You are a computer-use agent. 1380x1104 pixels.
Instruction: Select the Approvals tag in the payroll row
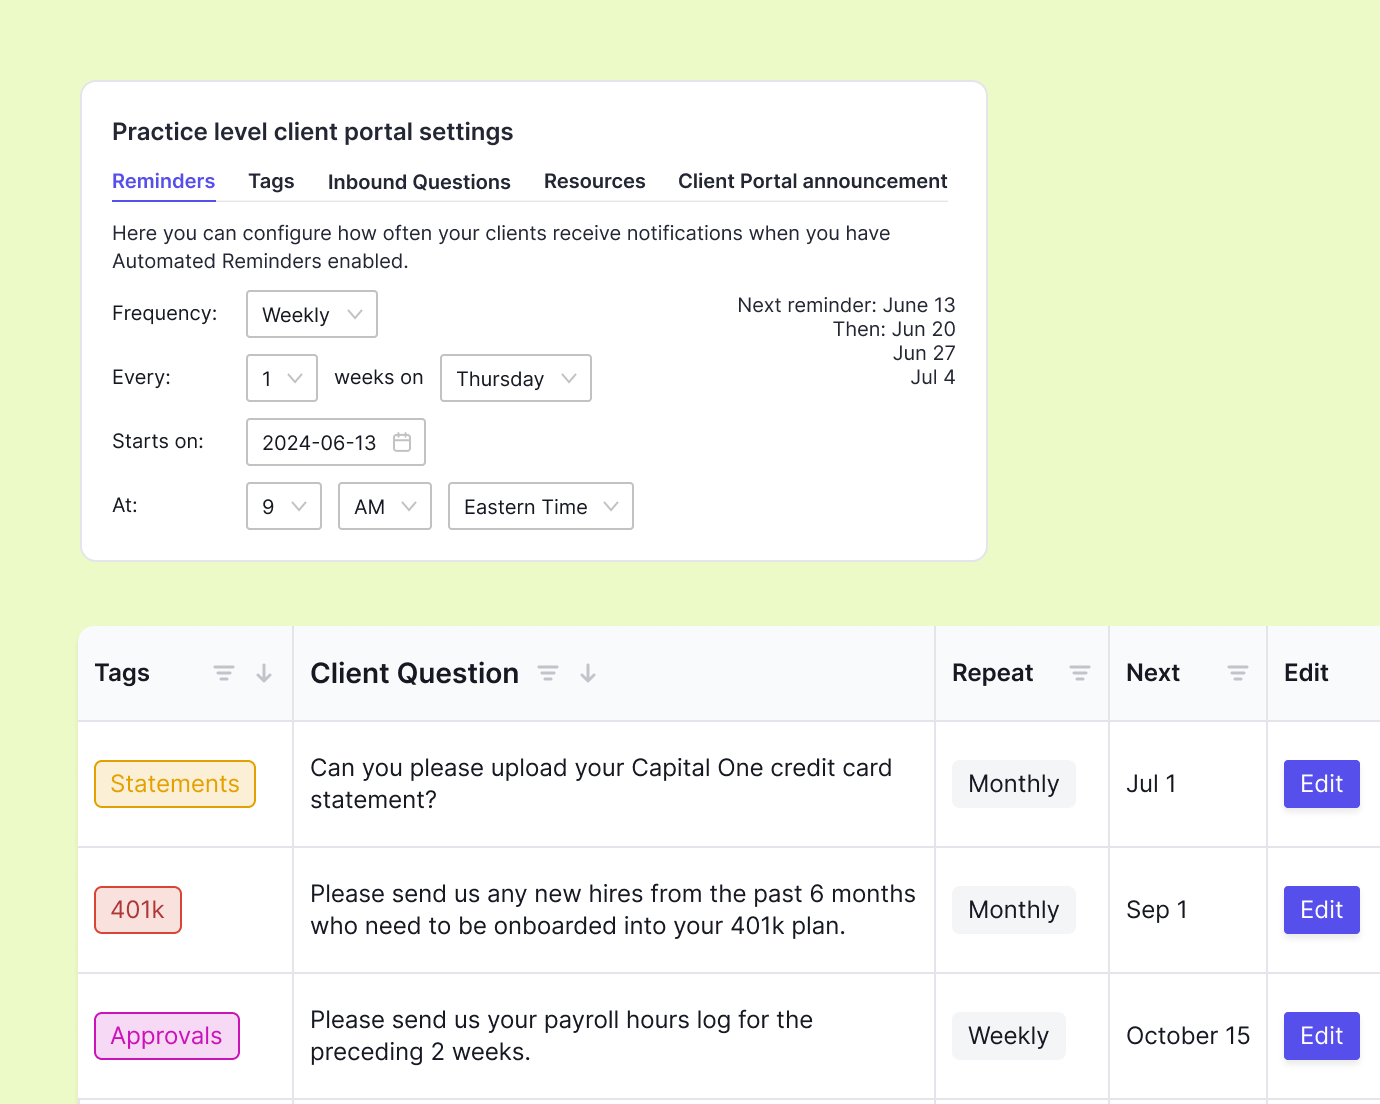point(166,1035)
